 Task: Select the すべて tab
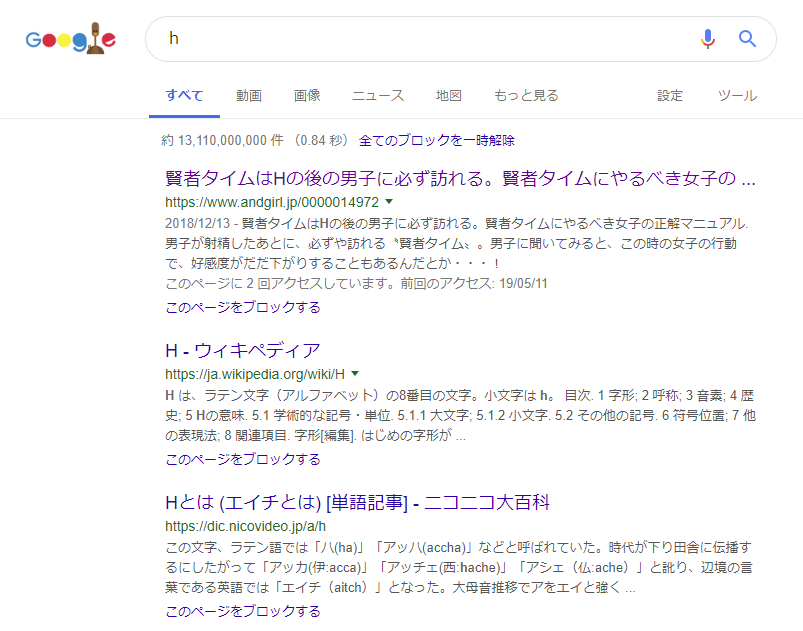tap(184, 96)
